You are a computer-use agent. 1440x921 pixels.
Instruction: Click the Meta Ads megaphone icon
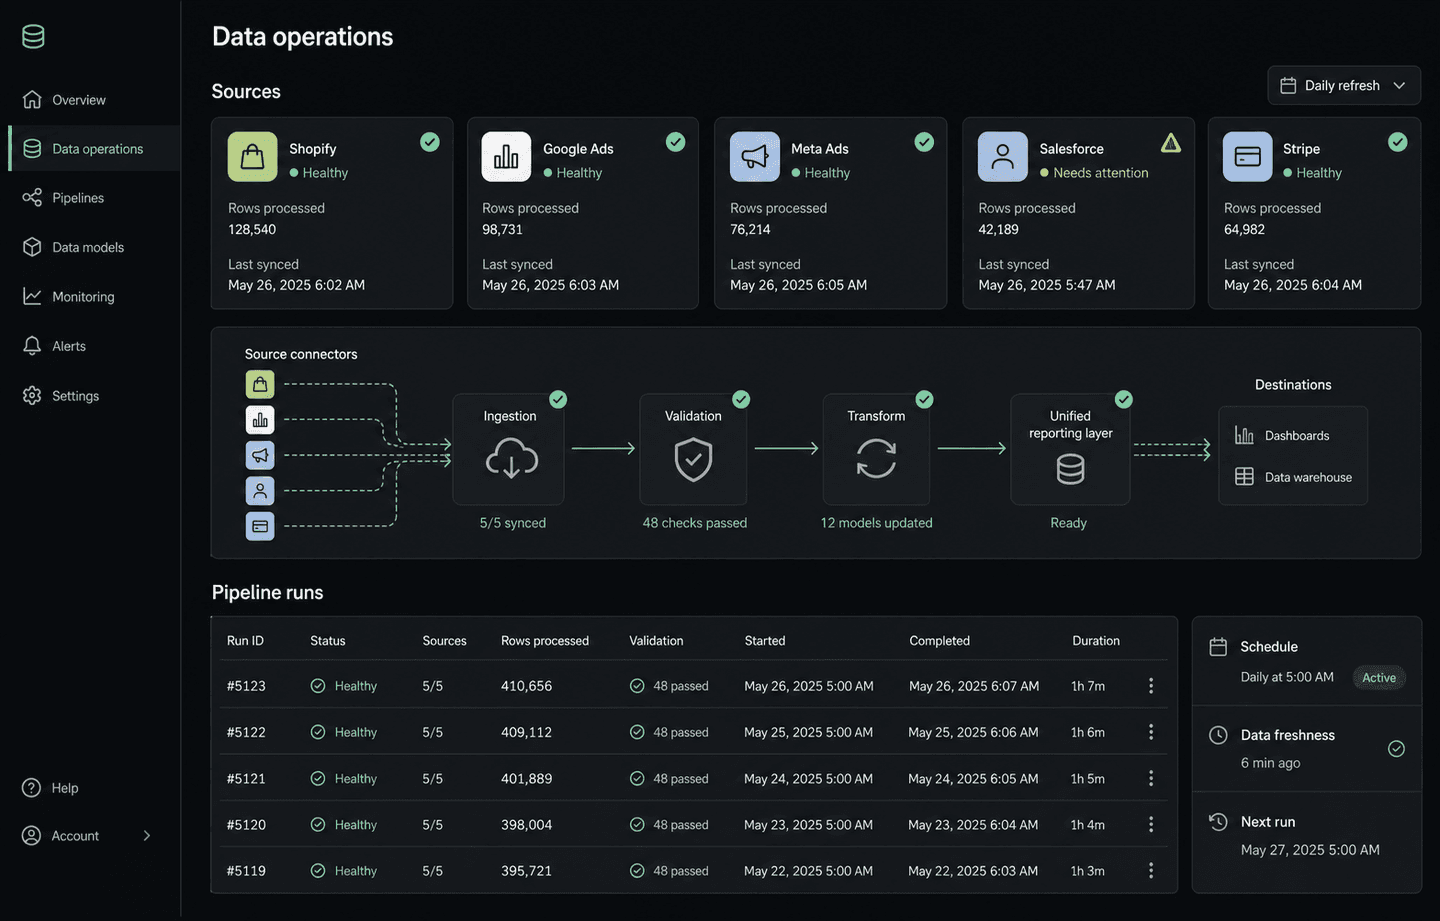(x=755, y=157)
